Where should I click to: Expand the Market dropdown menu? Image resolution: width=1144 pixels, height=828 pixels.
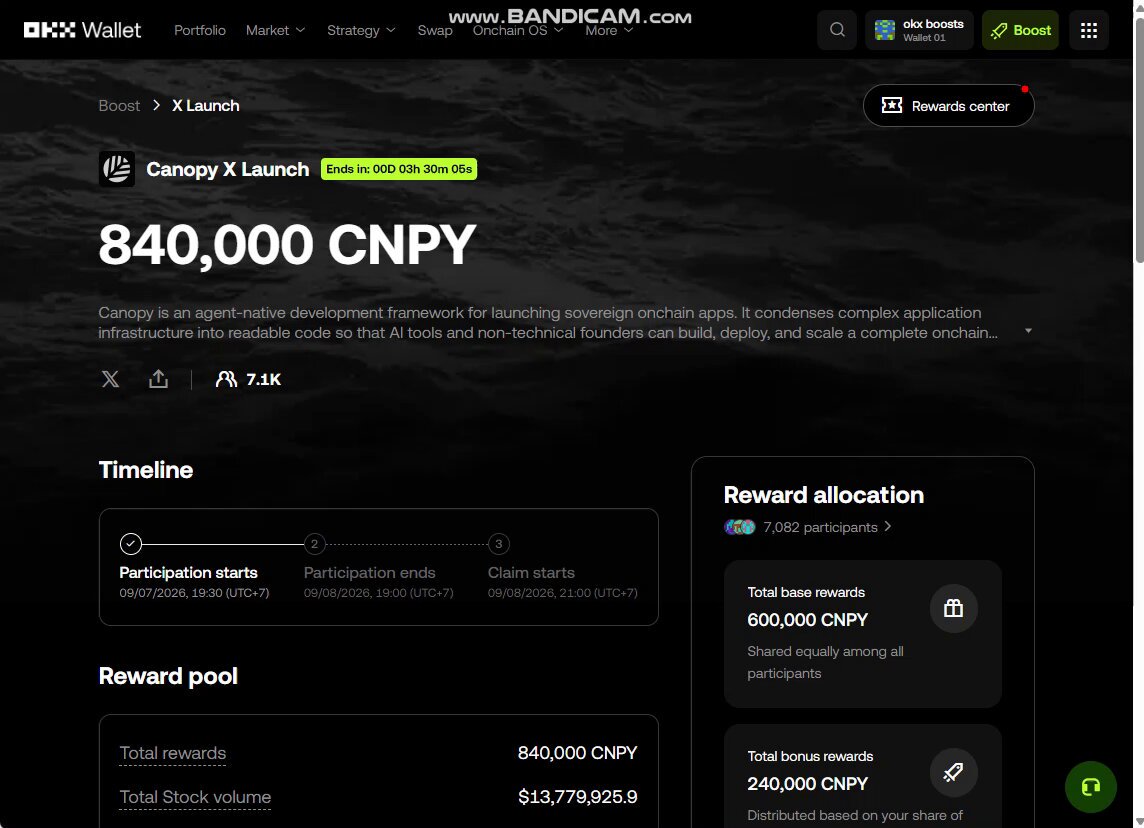[275, 30]
